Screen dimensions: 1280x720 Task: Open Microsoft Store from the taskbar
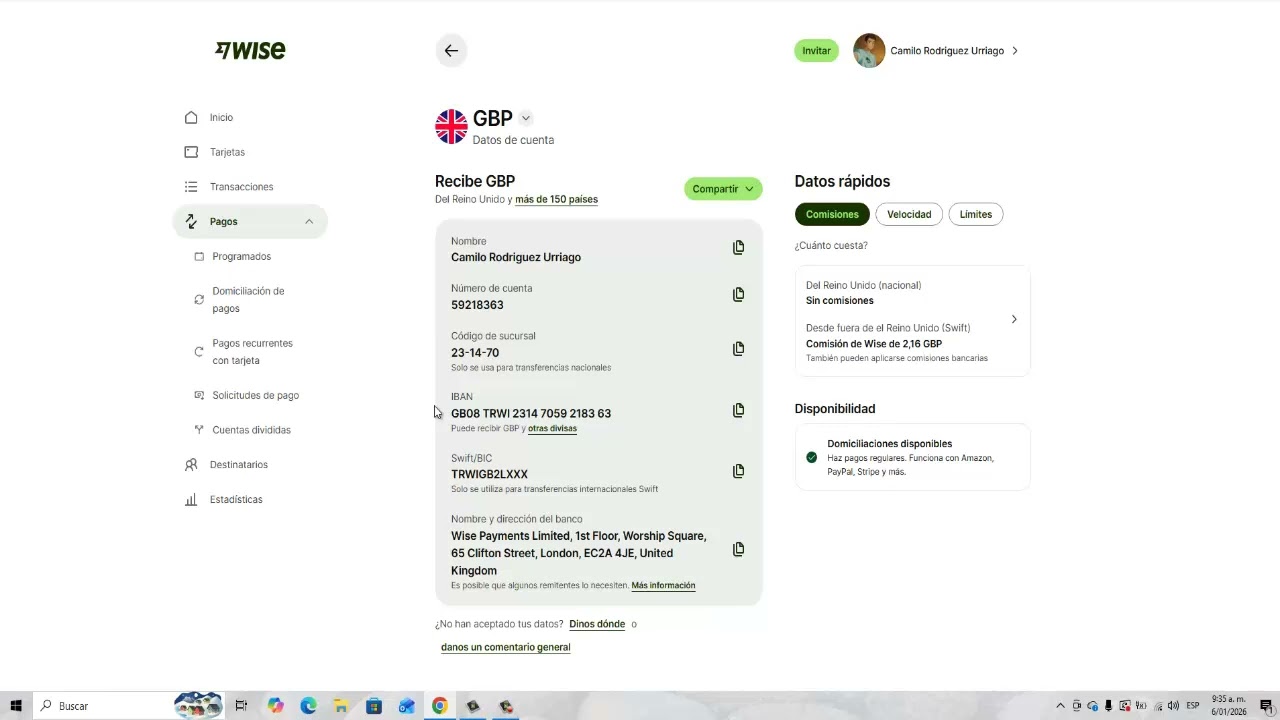374,706
